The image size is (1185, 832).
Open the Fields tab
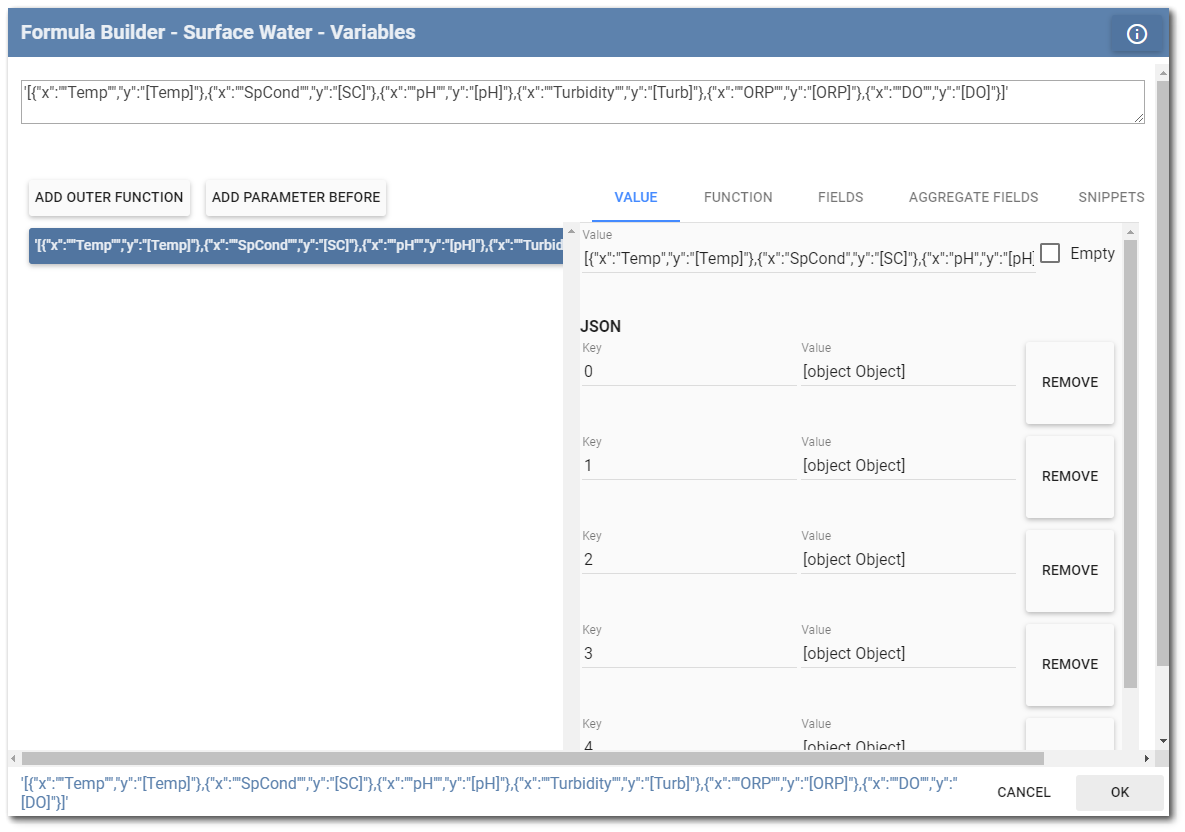click(x=840, y=197)
